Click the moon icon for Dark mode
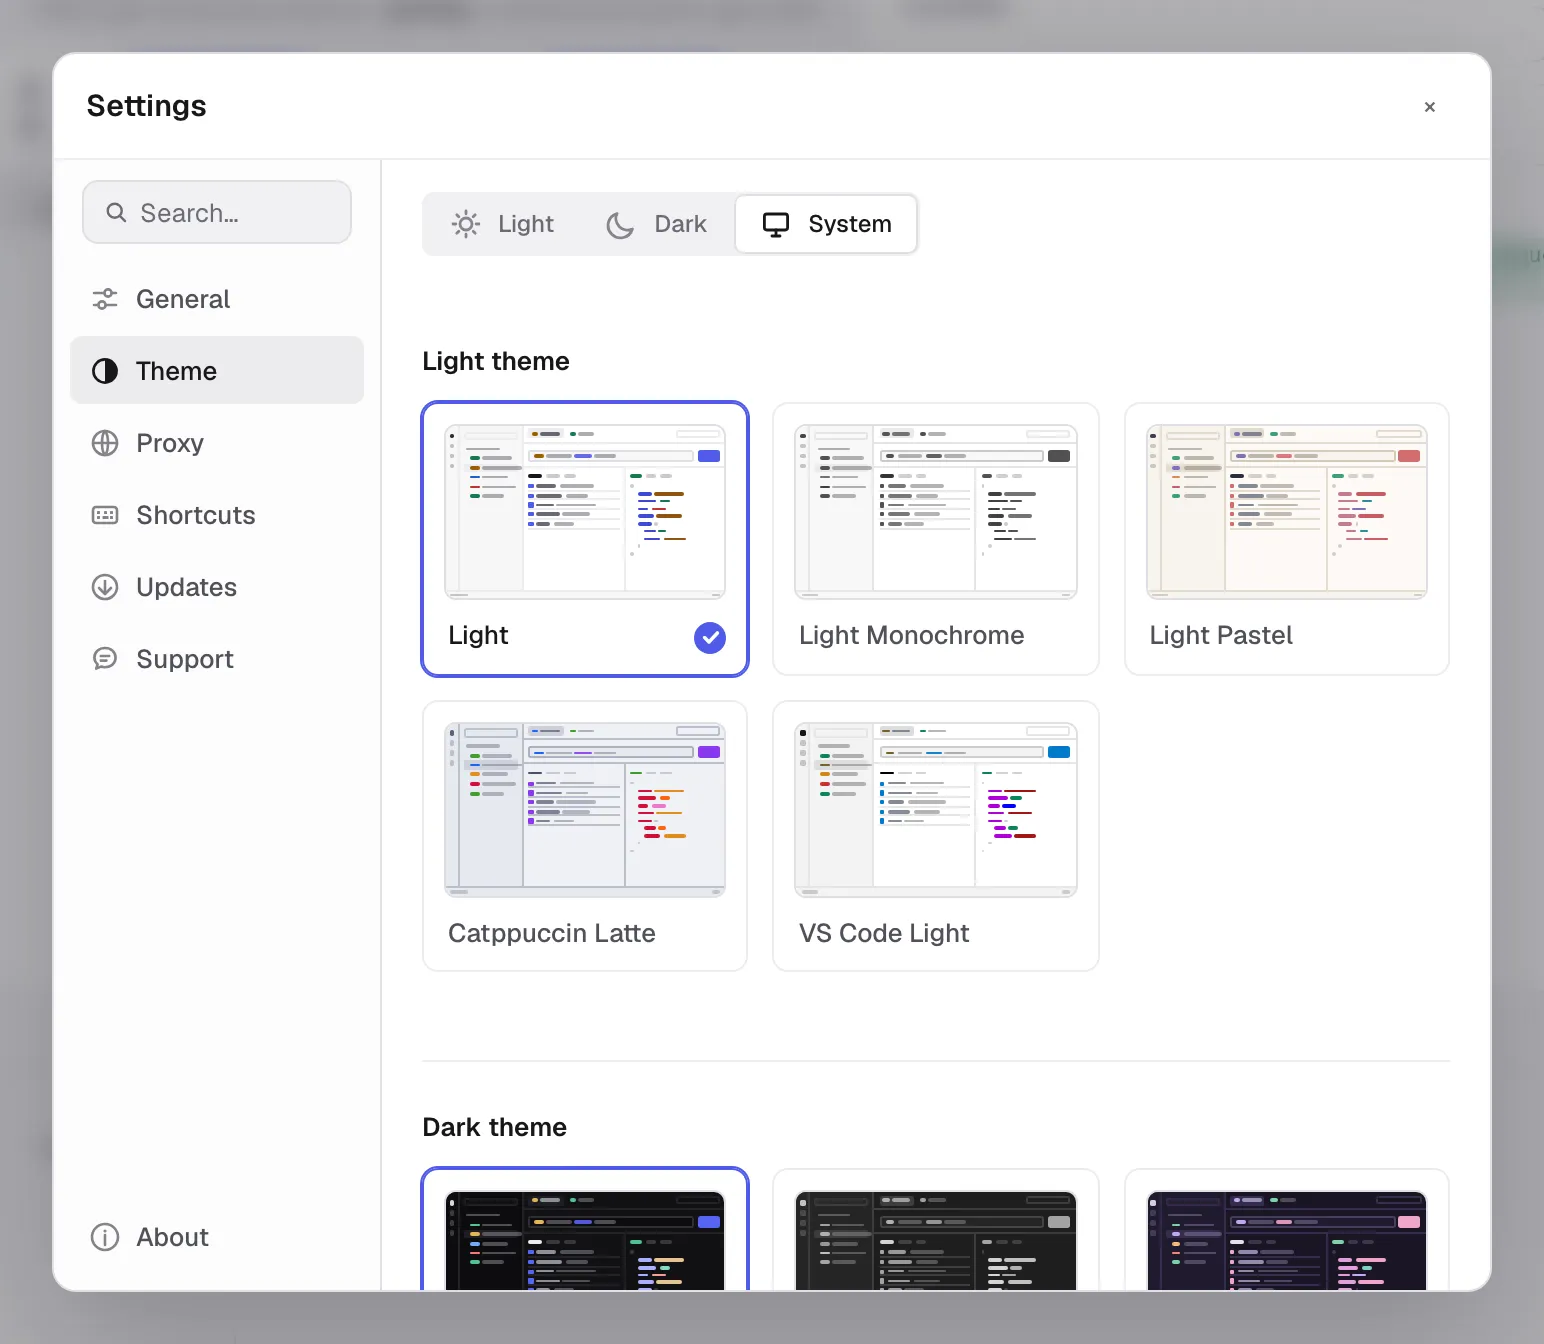 coord(620,224)
